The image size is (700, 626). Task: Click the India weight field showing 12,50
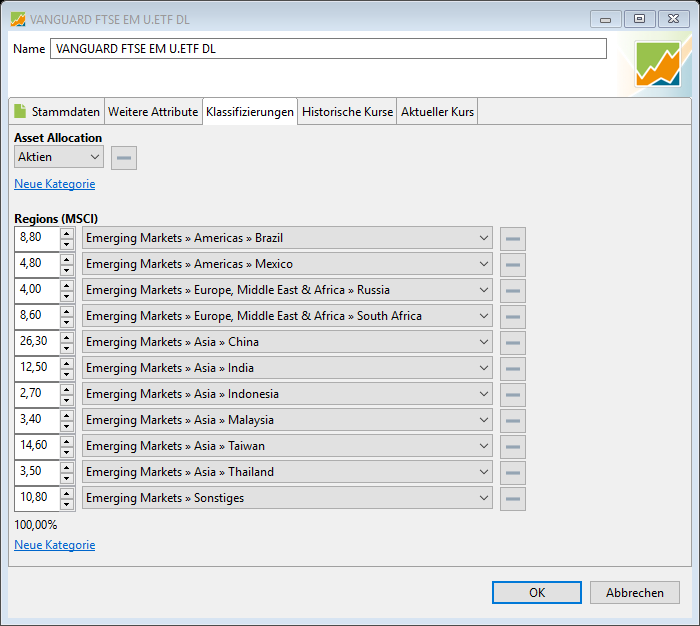point(37,368)
